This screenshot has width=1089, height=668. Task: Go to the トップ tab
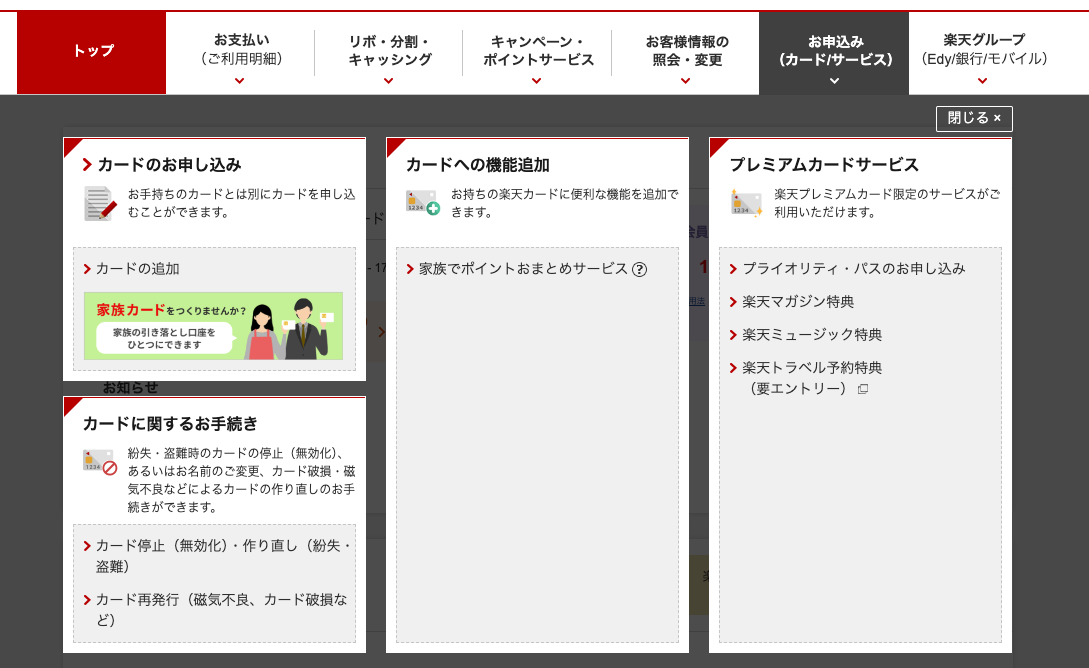(x=92, y=52)
